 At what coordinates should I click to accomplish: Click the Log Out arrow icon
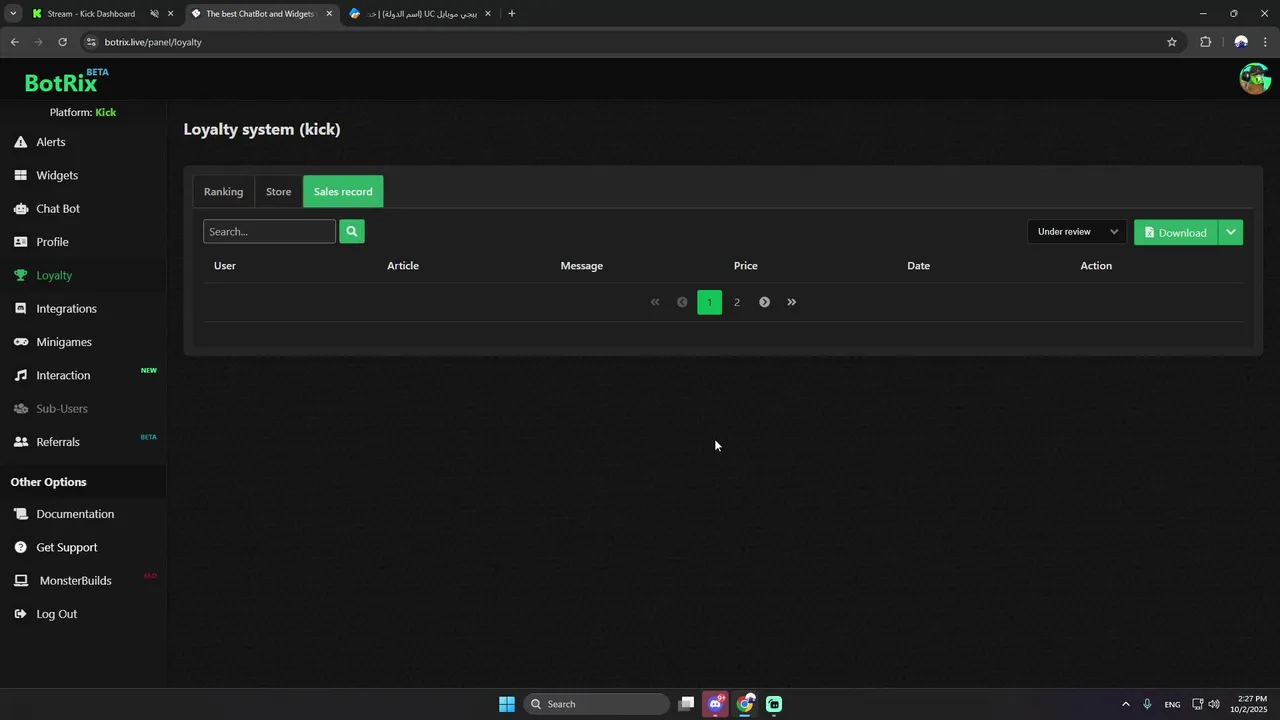point(21,614)
